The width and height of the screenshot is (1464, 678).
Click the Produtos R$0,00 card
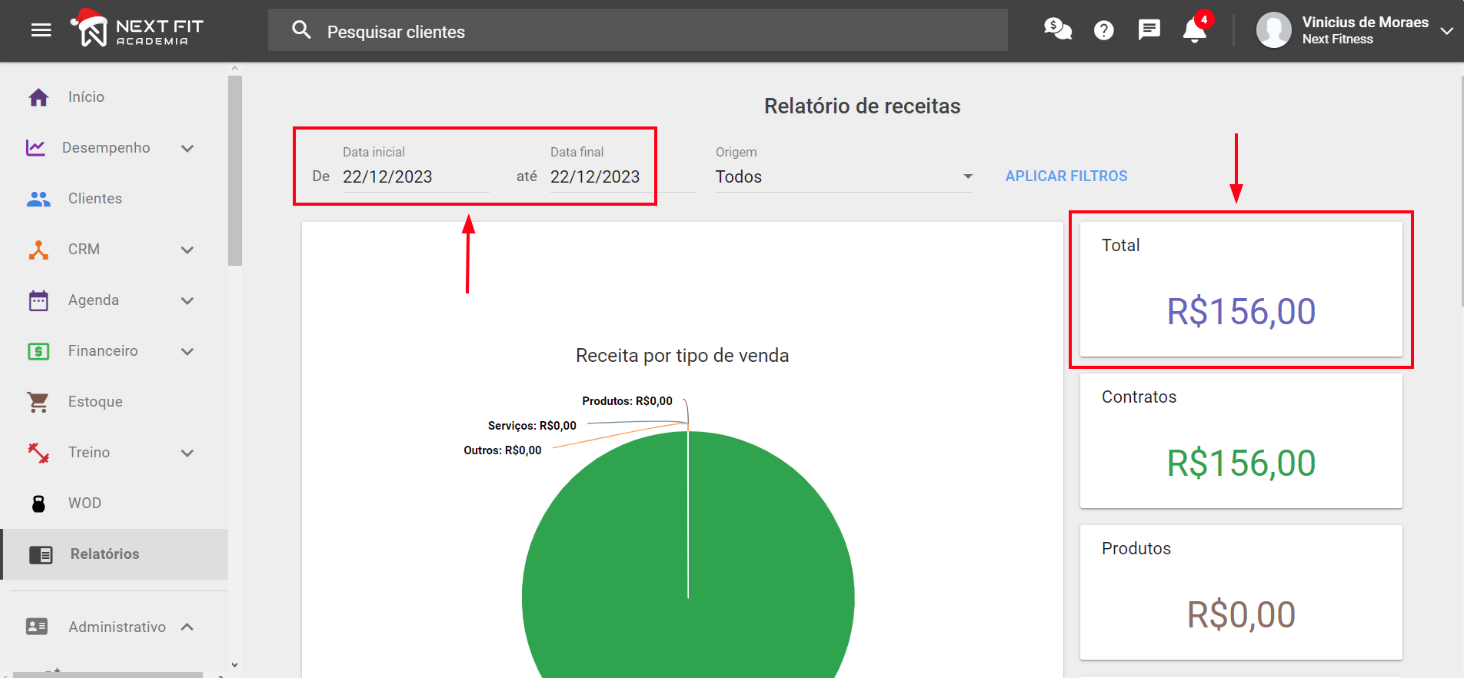tap(1241, 592)
